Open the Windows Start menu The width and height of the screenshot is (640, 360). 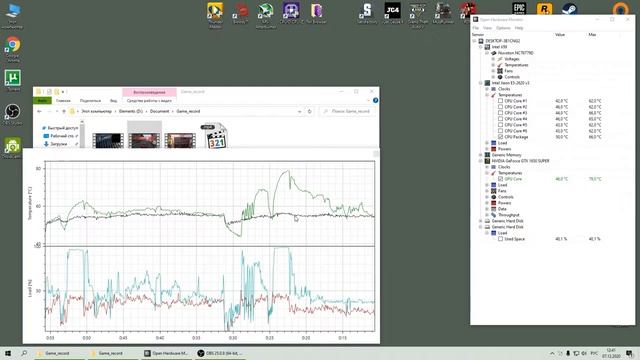[x=8, y=353]
